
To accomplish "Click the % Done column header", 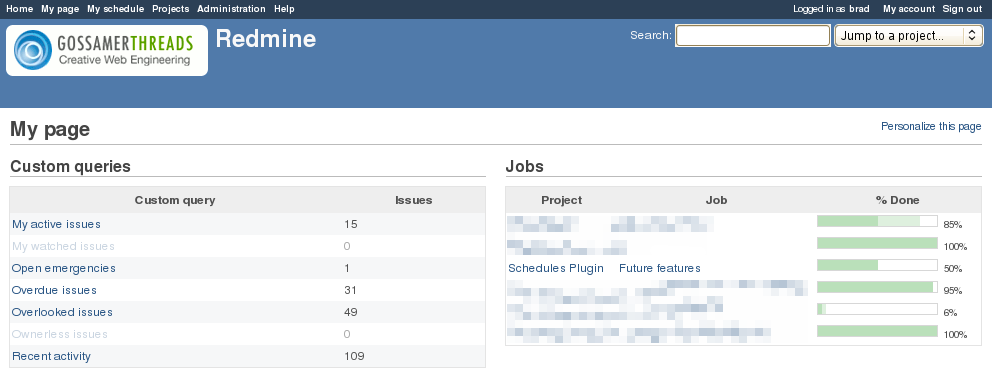I will (x=898, y=200).
